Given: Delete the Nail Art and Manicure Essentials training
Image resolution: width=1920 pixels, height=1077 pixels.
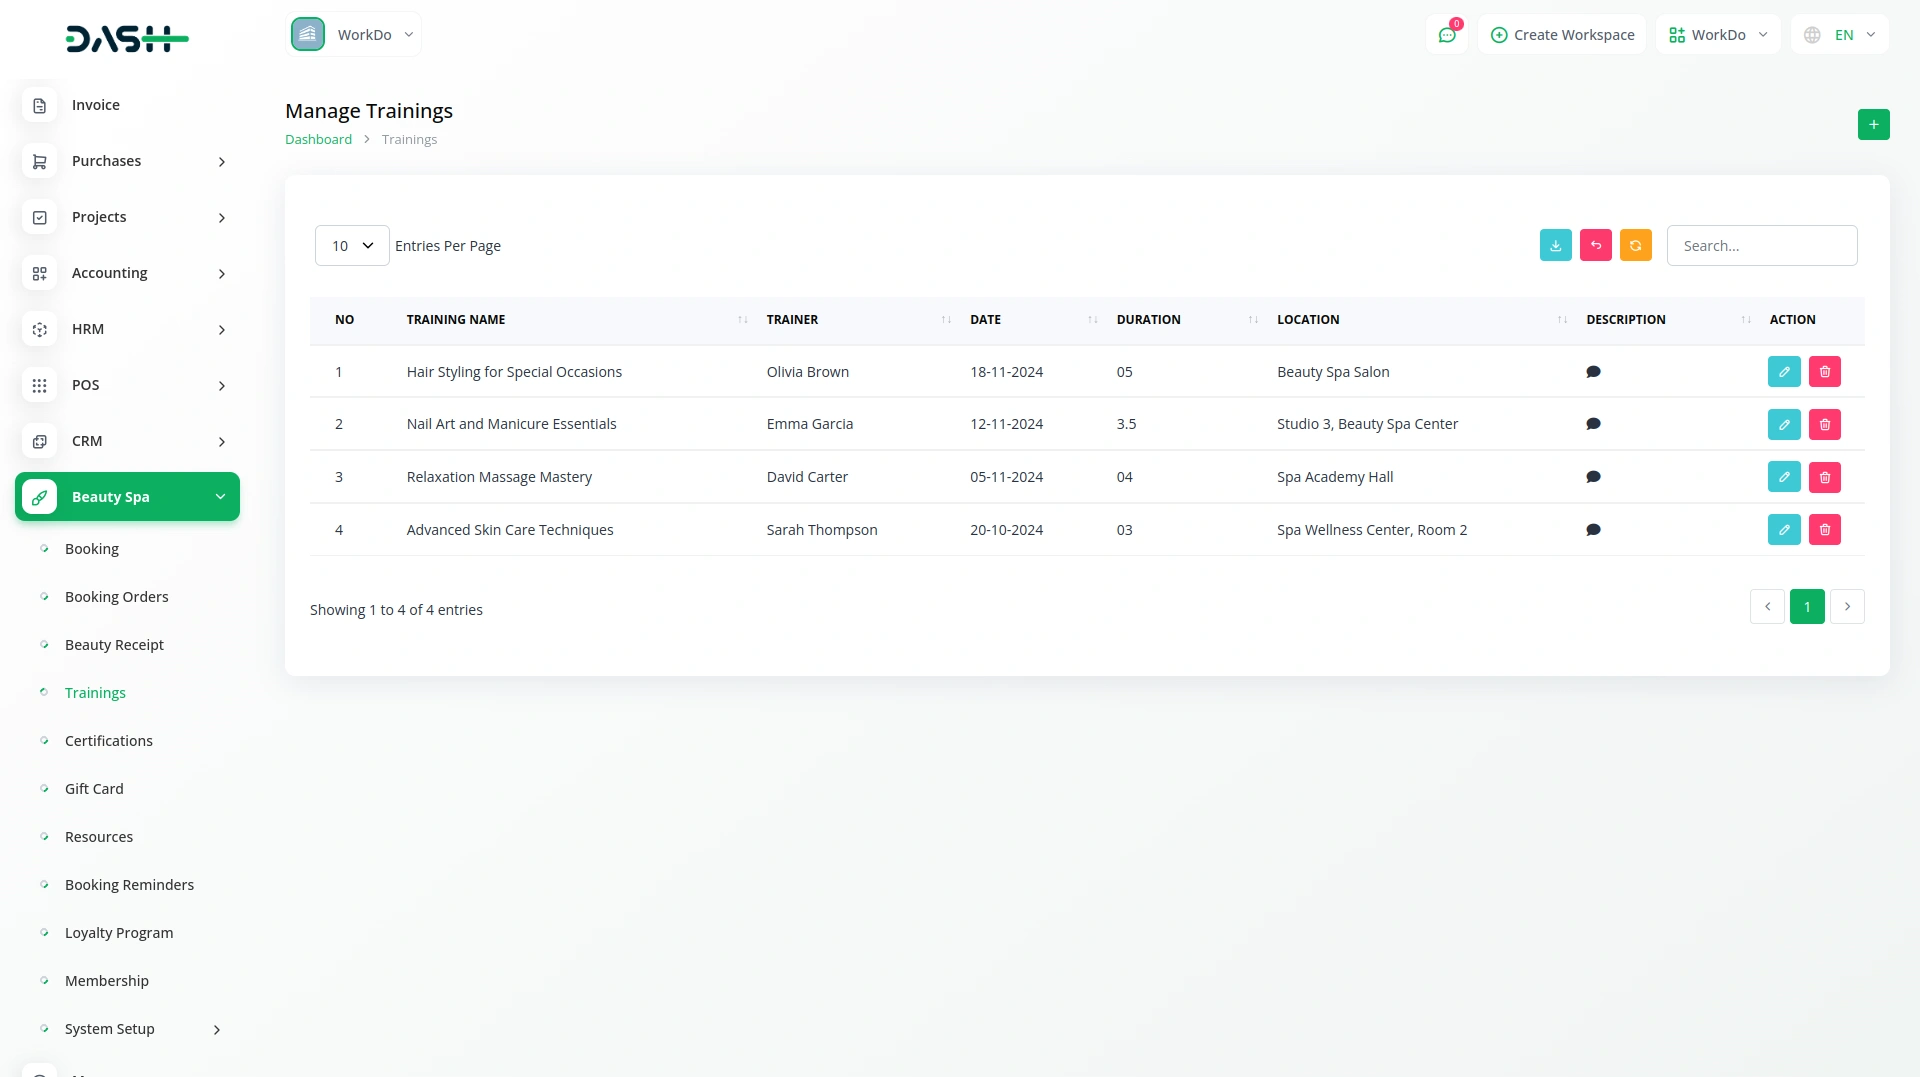Looking at the screenshot, I should pyautogui.click(x=1824, y=425).
